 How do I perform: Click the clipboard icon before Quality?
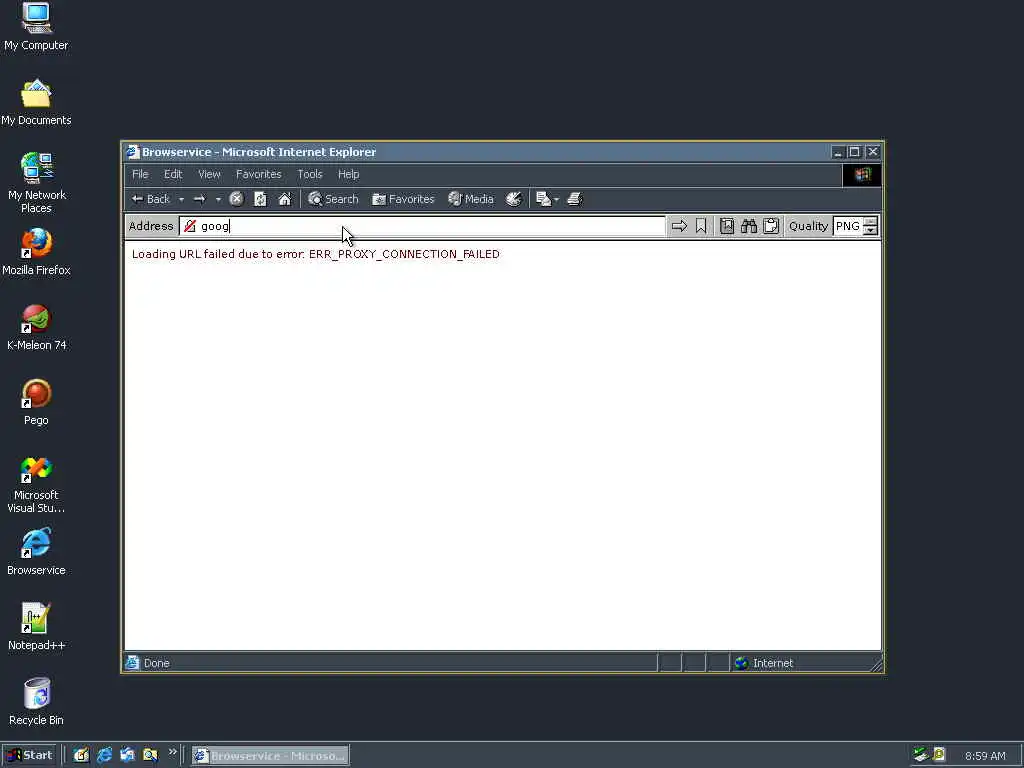(771, 226)
